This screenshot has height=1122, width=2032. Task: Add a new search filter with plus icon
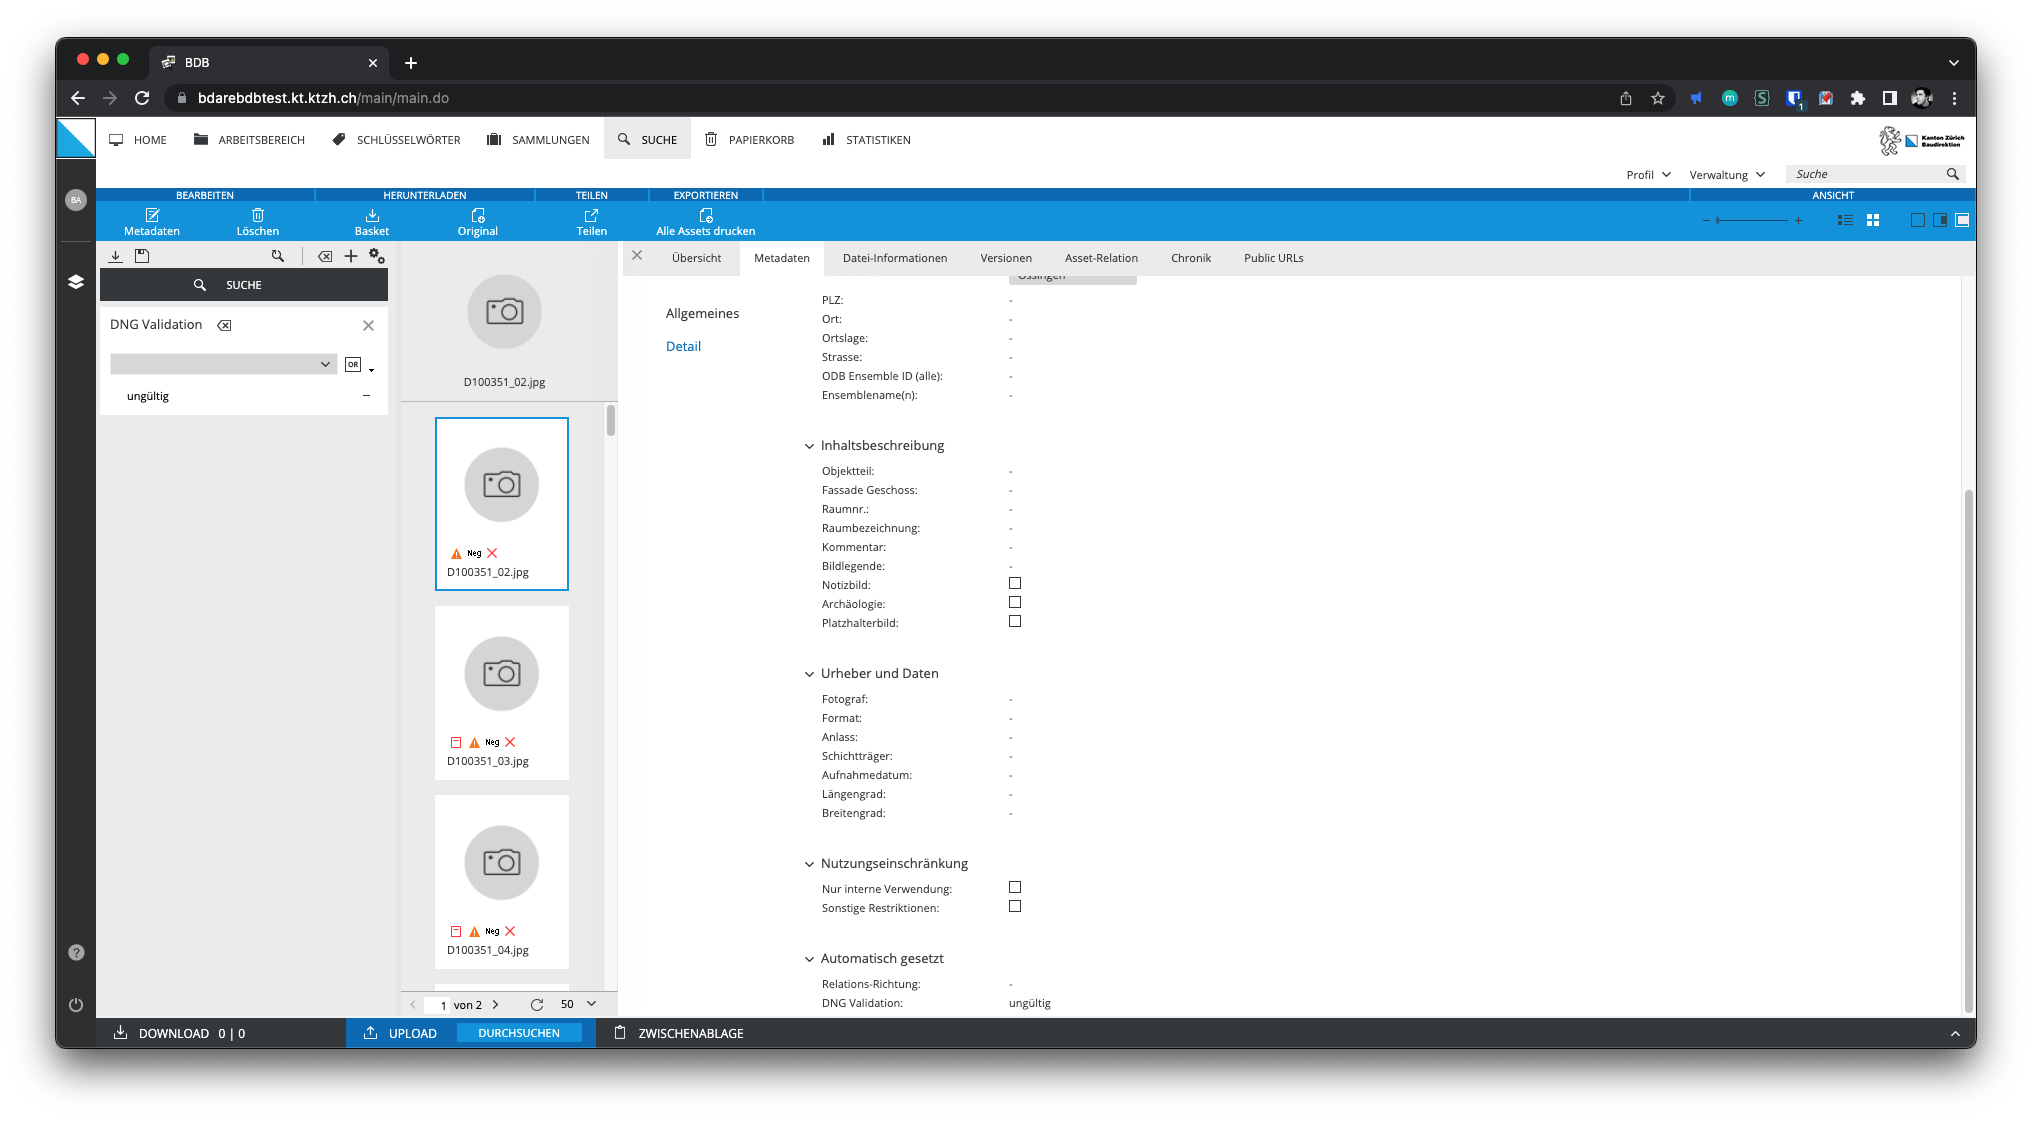pyautogui.click(x=351, y=256)
